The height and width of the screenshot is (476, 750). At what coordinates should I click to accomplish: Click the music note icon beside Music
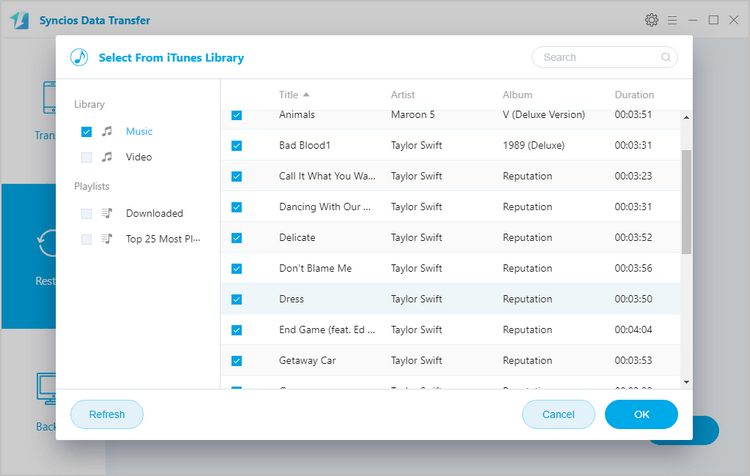coord(107,131)
